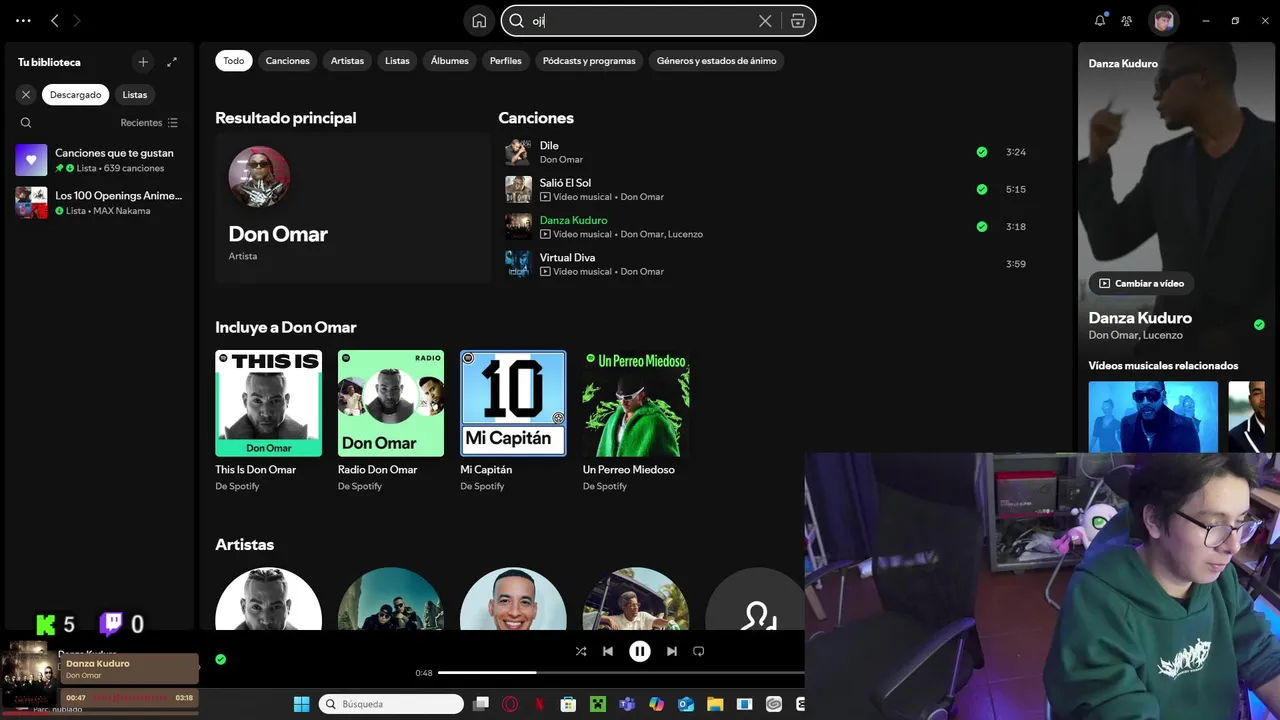The image size is (1280, 720).
Task: Click the Dile album thumbnail
Action: 518,152
